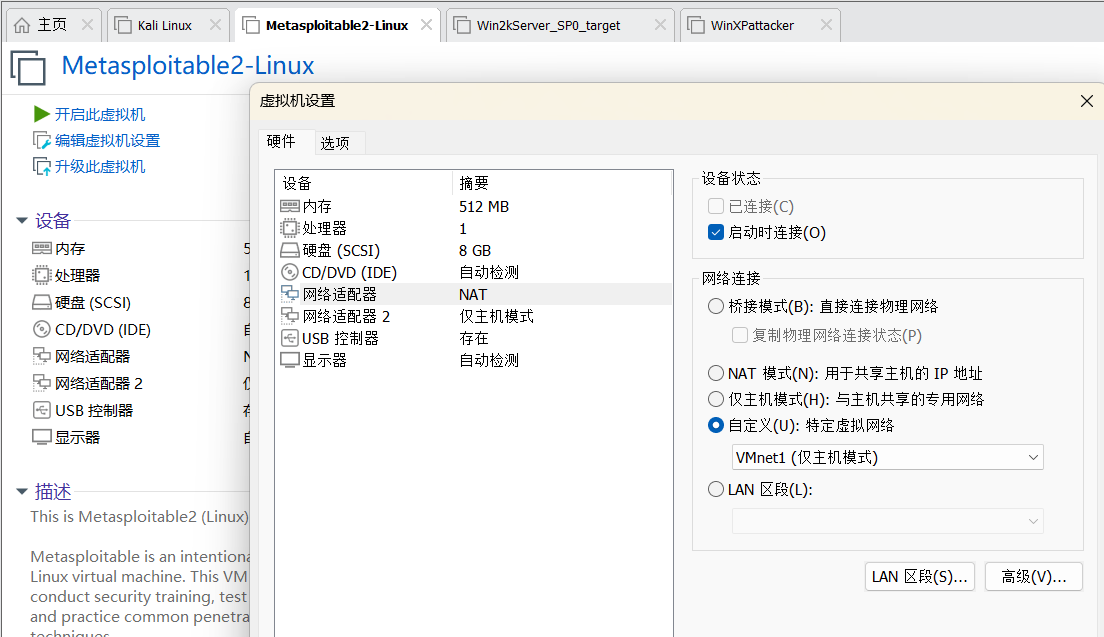Click the 内存 icon in settings device list

[289, 206]
